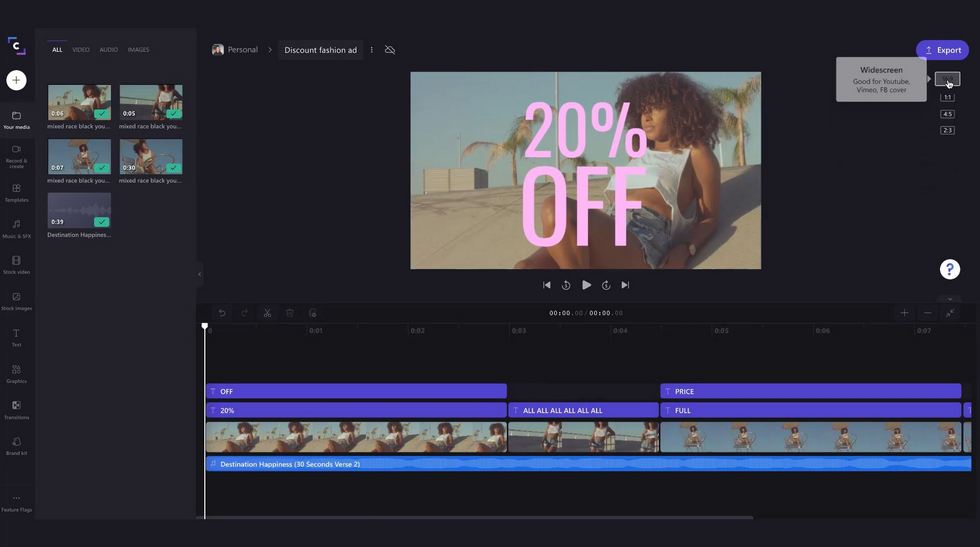Open the Stock images library
The height and width of the screenshot is (547, 980).
click(16, 301)
